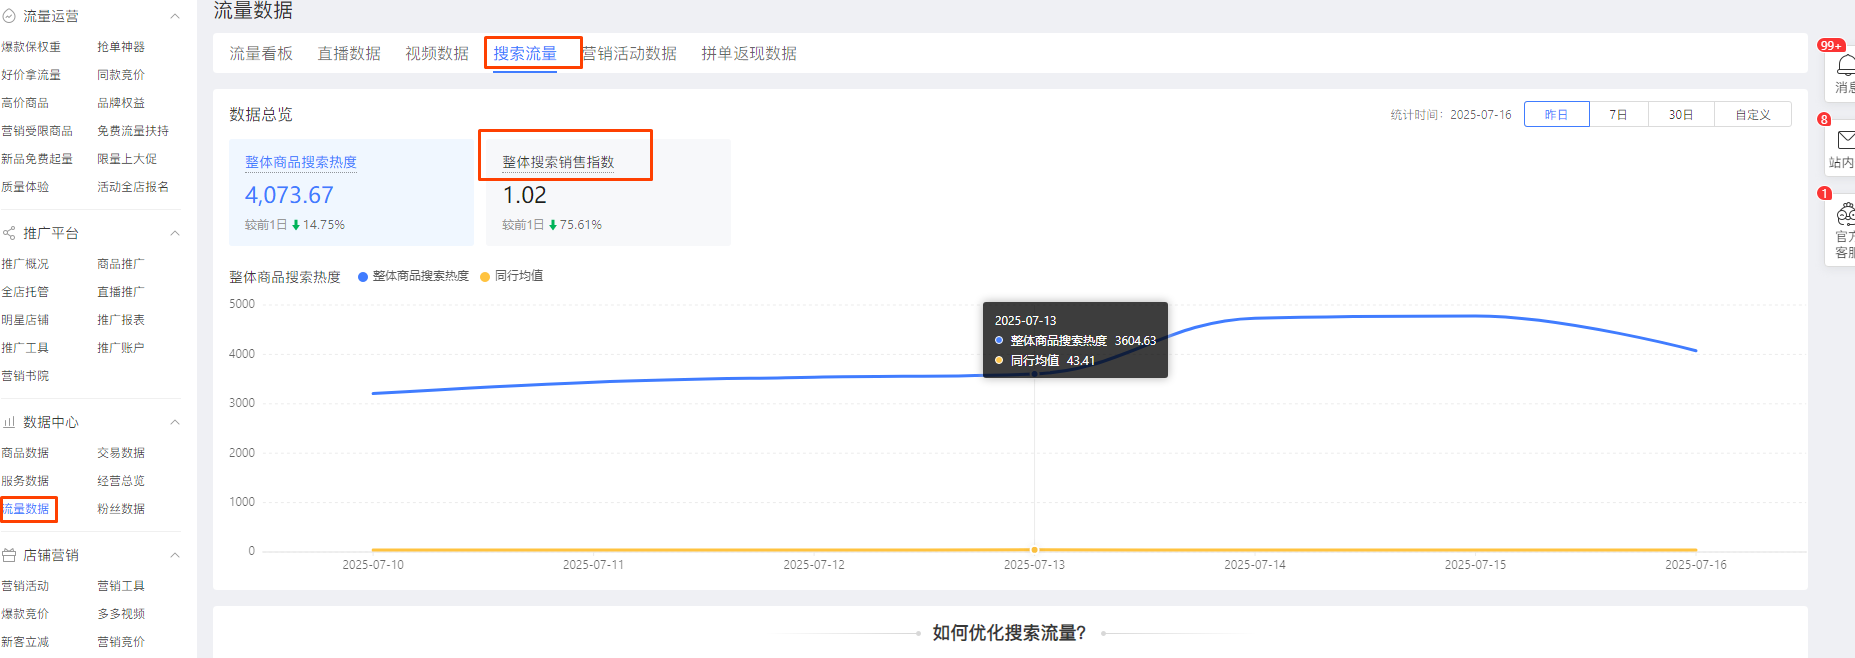This screenshot has height=658, width=1855.
Task: Collapse the 数据中心 menu chevron
Action: pos(175,422)
